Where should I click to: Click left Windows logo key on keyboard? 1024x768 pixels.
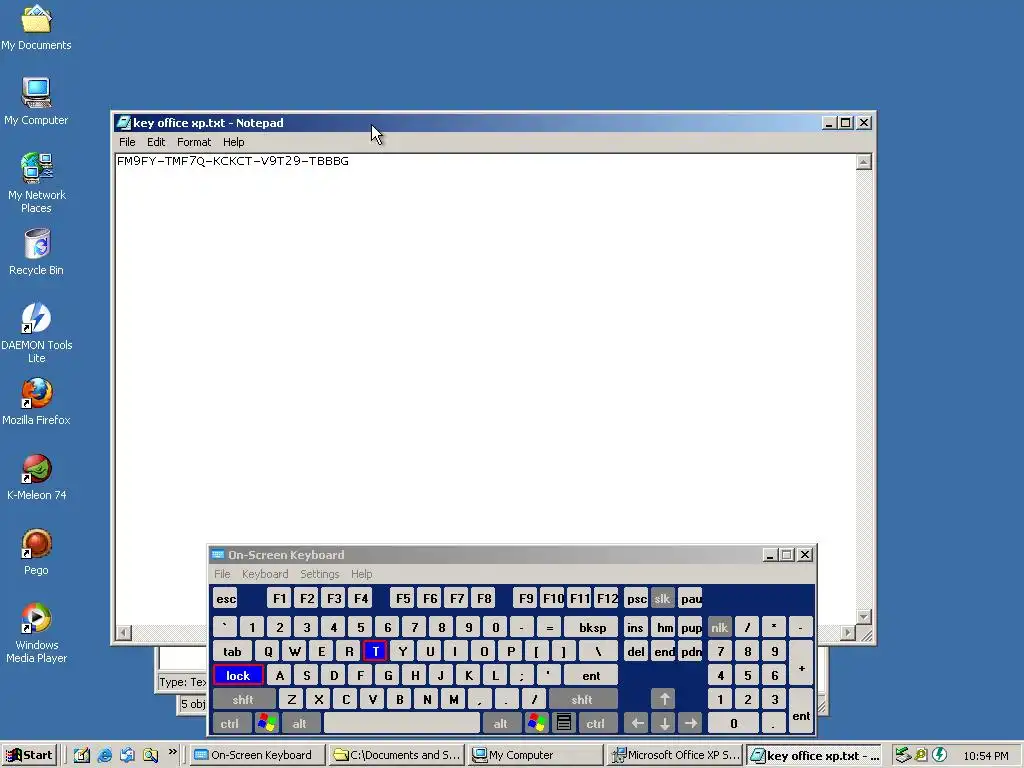coord(267,723)
